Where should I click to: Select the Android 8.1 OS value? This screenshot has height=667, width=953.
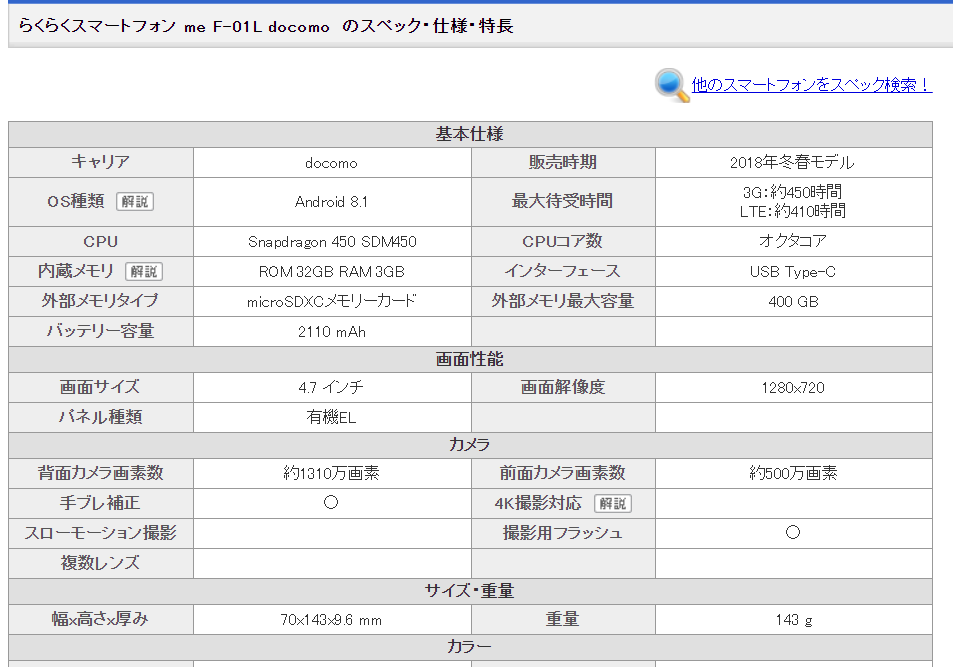pyautogui.click(x=331, y=200)
